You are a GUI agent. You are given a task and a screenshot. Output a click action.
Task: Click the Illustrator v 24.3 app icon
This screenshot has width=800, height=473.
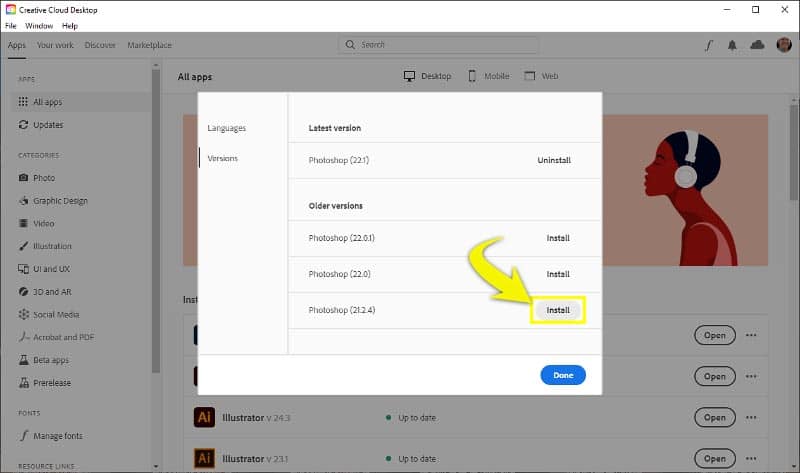click(204, 417)
